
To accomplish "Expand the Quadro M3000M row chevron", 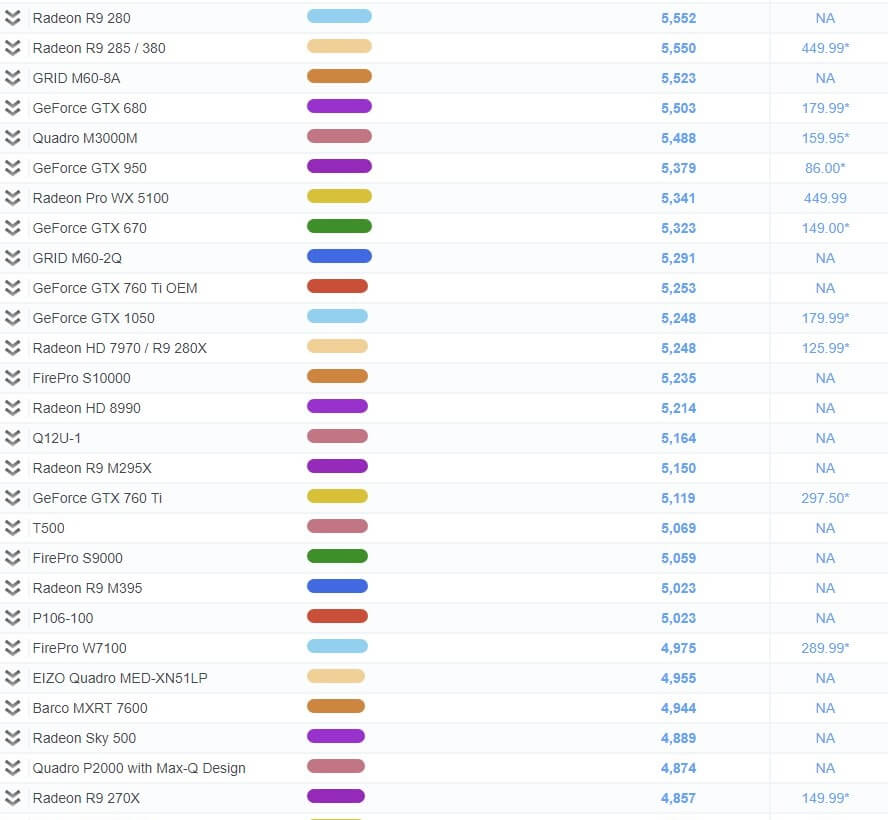I will click(12, 138).
